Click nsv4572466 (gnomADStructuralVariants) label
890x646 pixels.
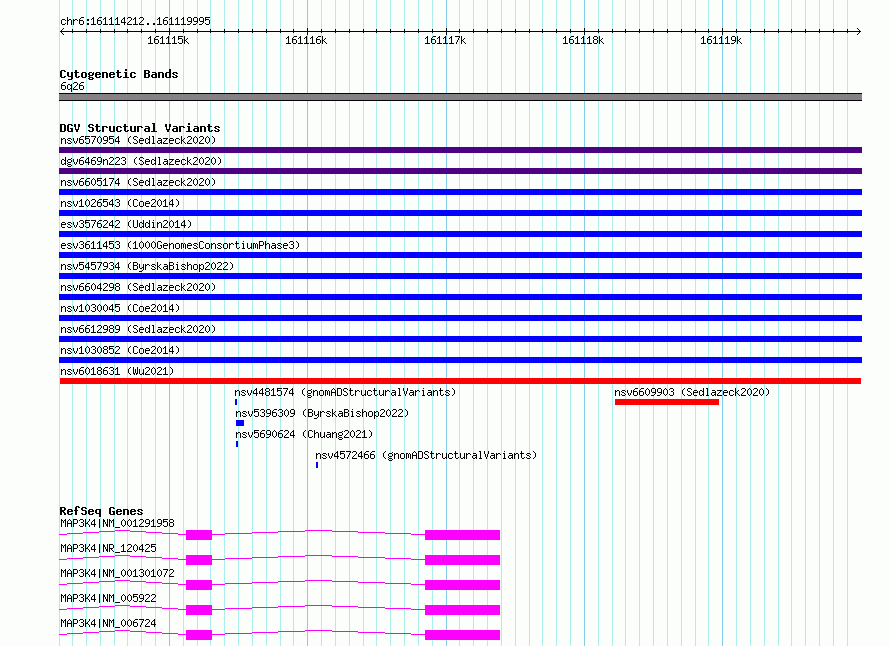coord(426,455)
